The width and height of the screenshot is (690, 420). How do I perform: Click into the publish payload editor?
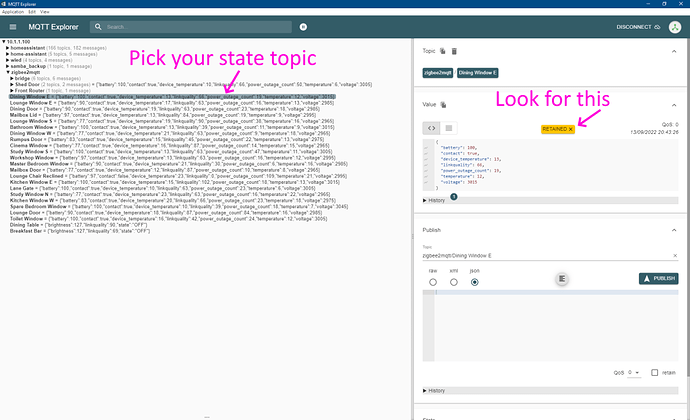[x=556, y=326]
